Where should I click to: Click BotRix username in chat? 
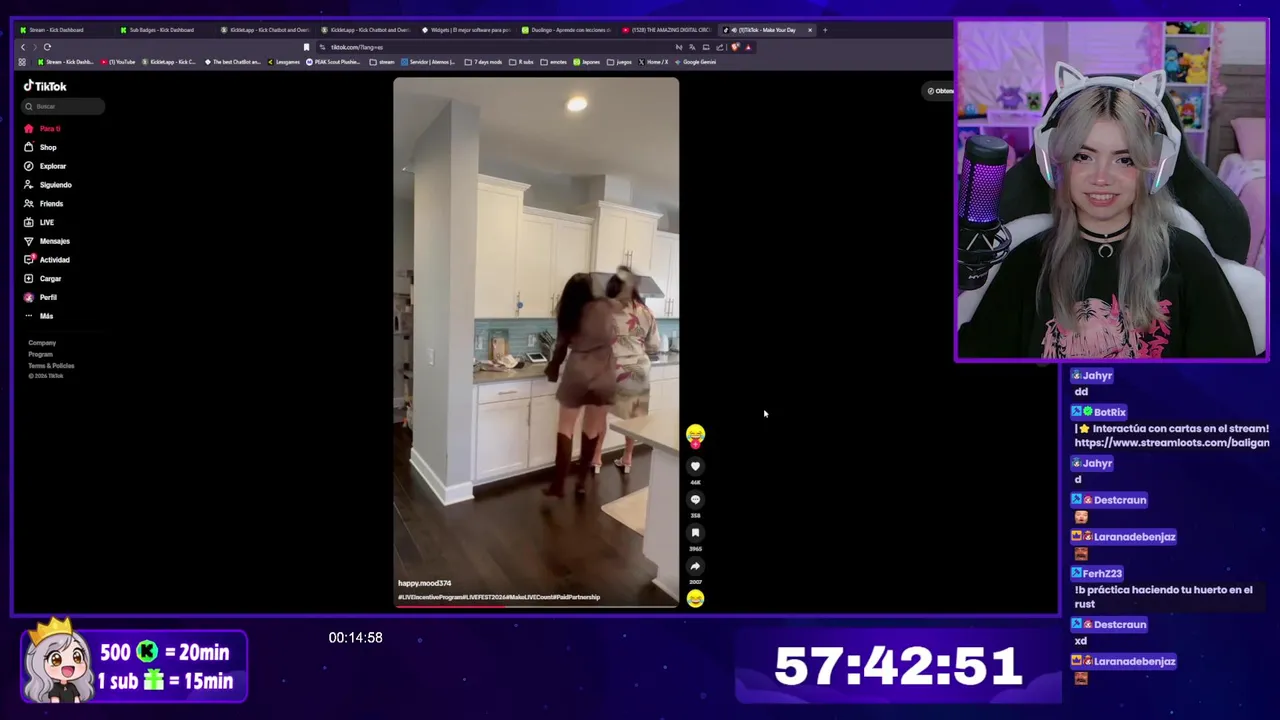(x=1109, y=412)
